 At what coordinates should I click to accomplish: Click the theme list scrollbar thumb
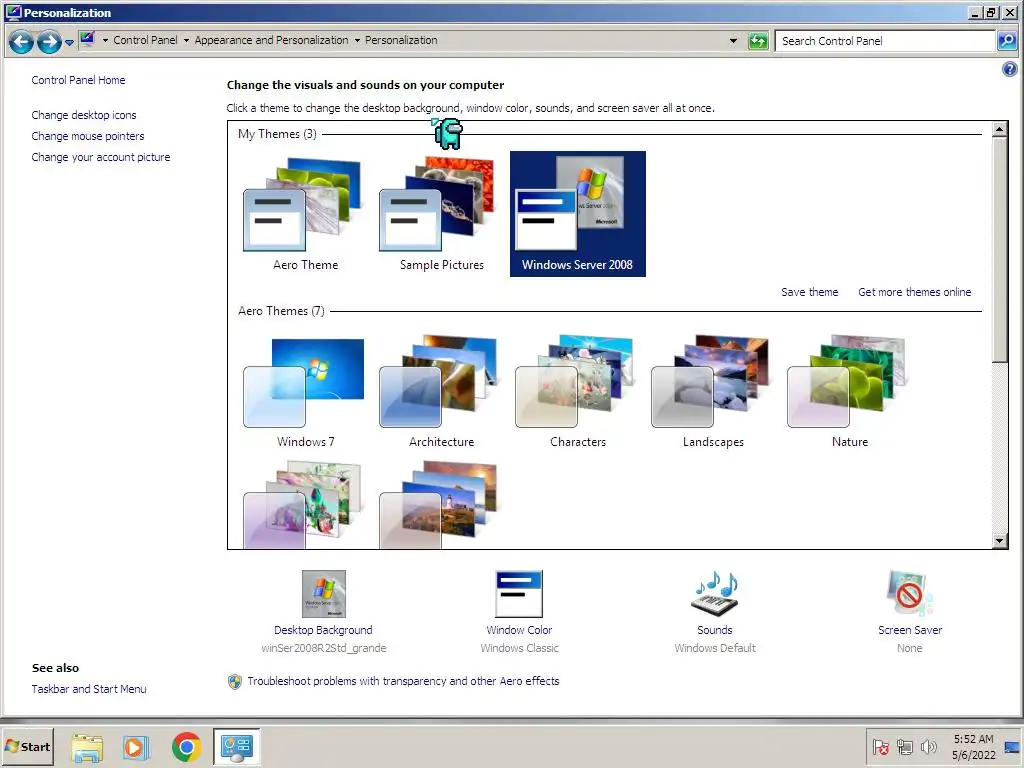[x=999, y=249]
